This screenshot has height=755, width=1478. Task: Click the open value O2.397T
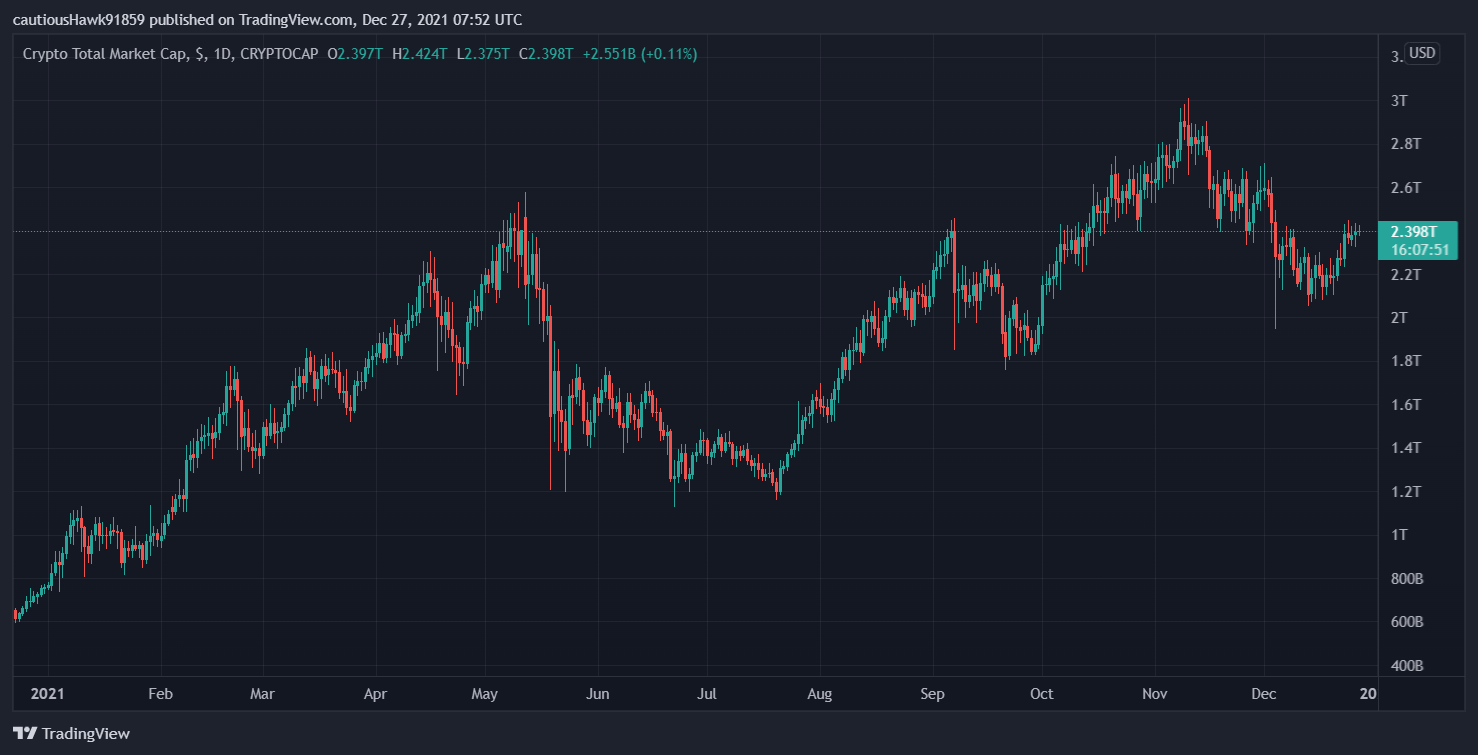[355, 54]
